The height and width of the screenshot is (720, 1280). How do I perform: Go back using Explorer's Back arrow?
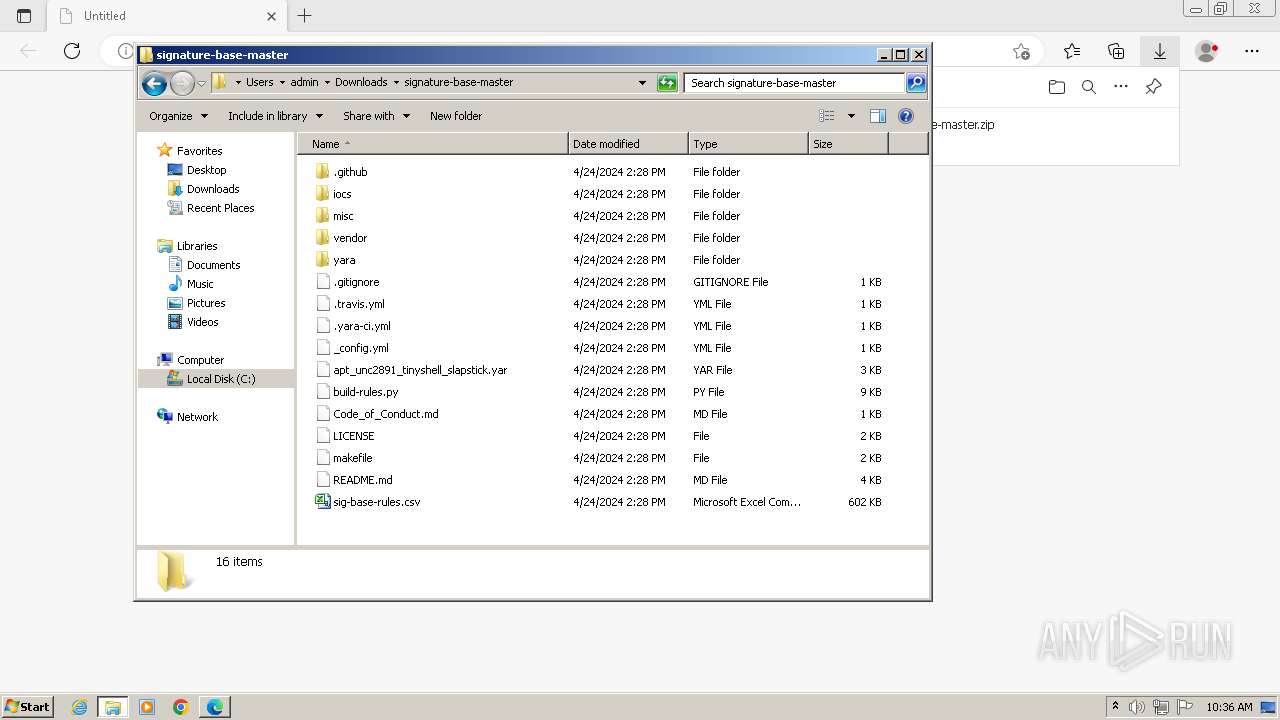tap(154, 83)
